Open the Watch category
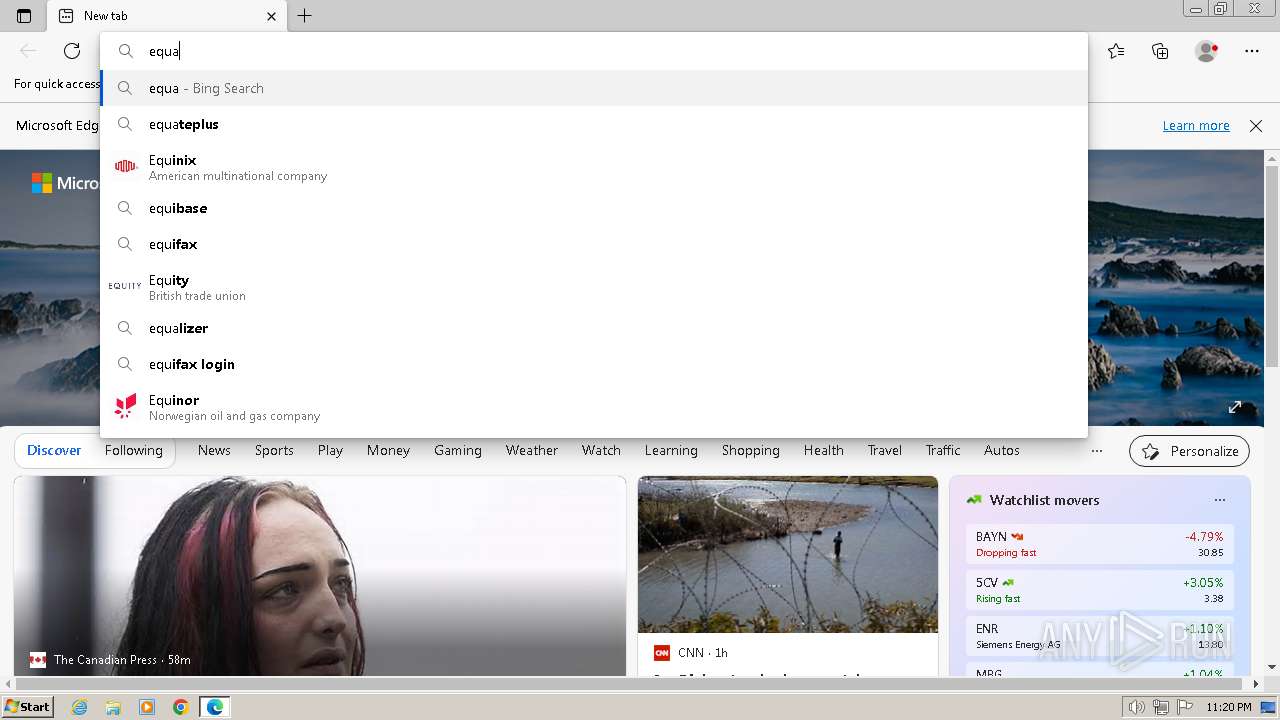The width and height of the screenshot is (1280, 720). pos(601,451)
